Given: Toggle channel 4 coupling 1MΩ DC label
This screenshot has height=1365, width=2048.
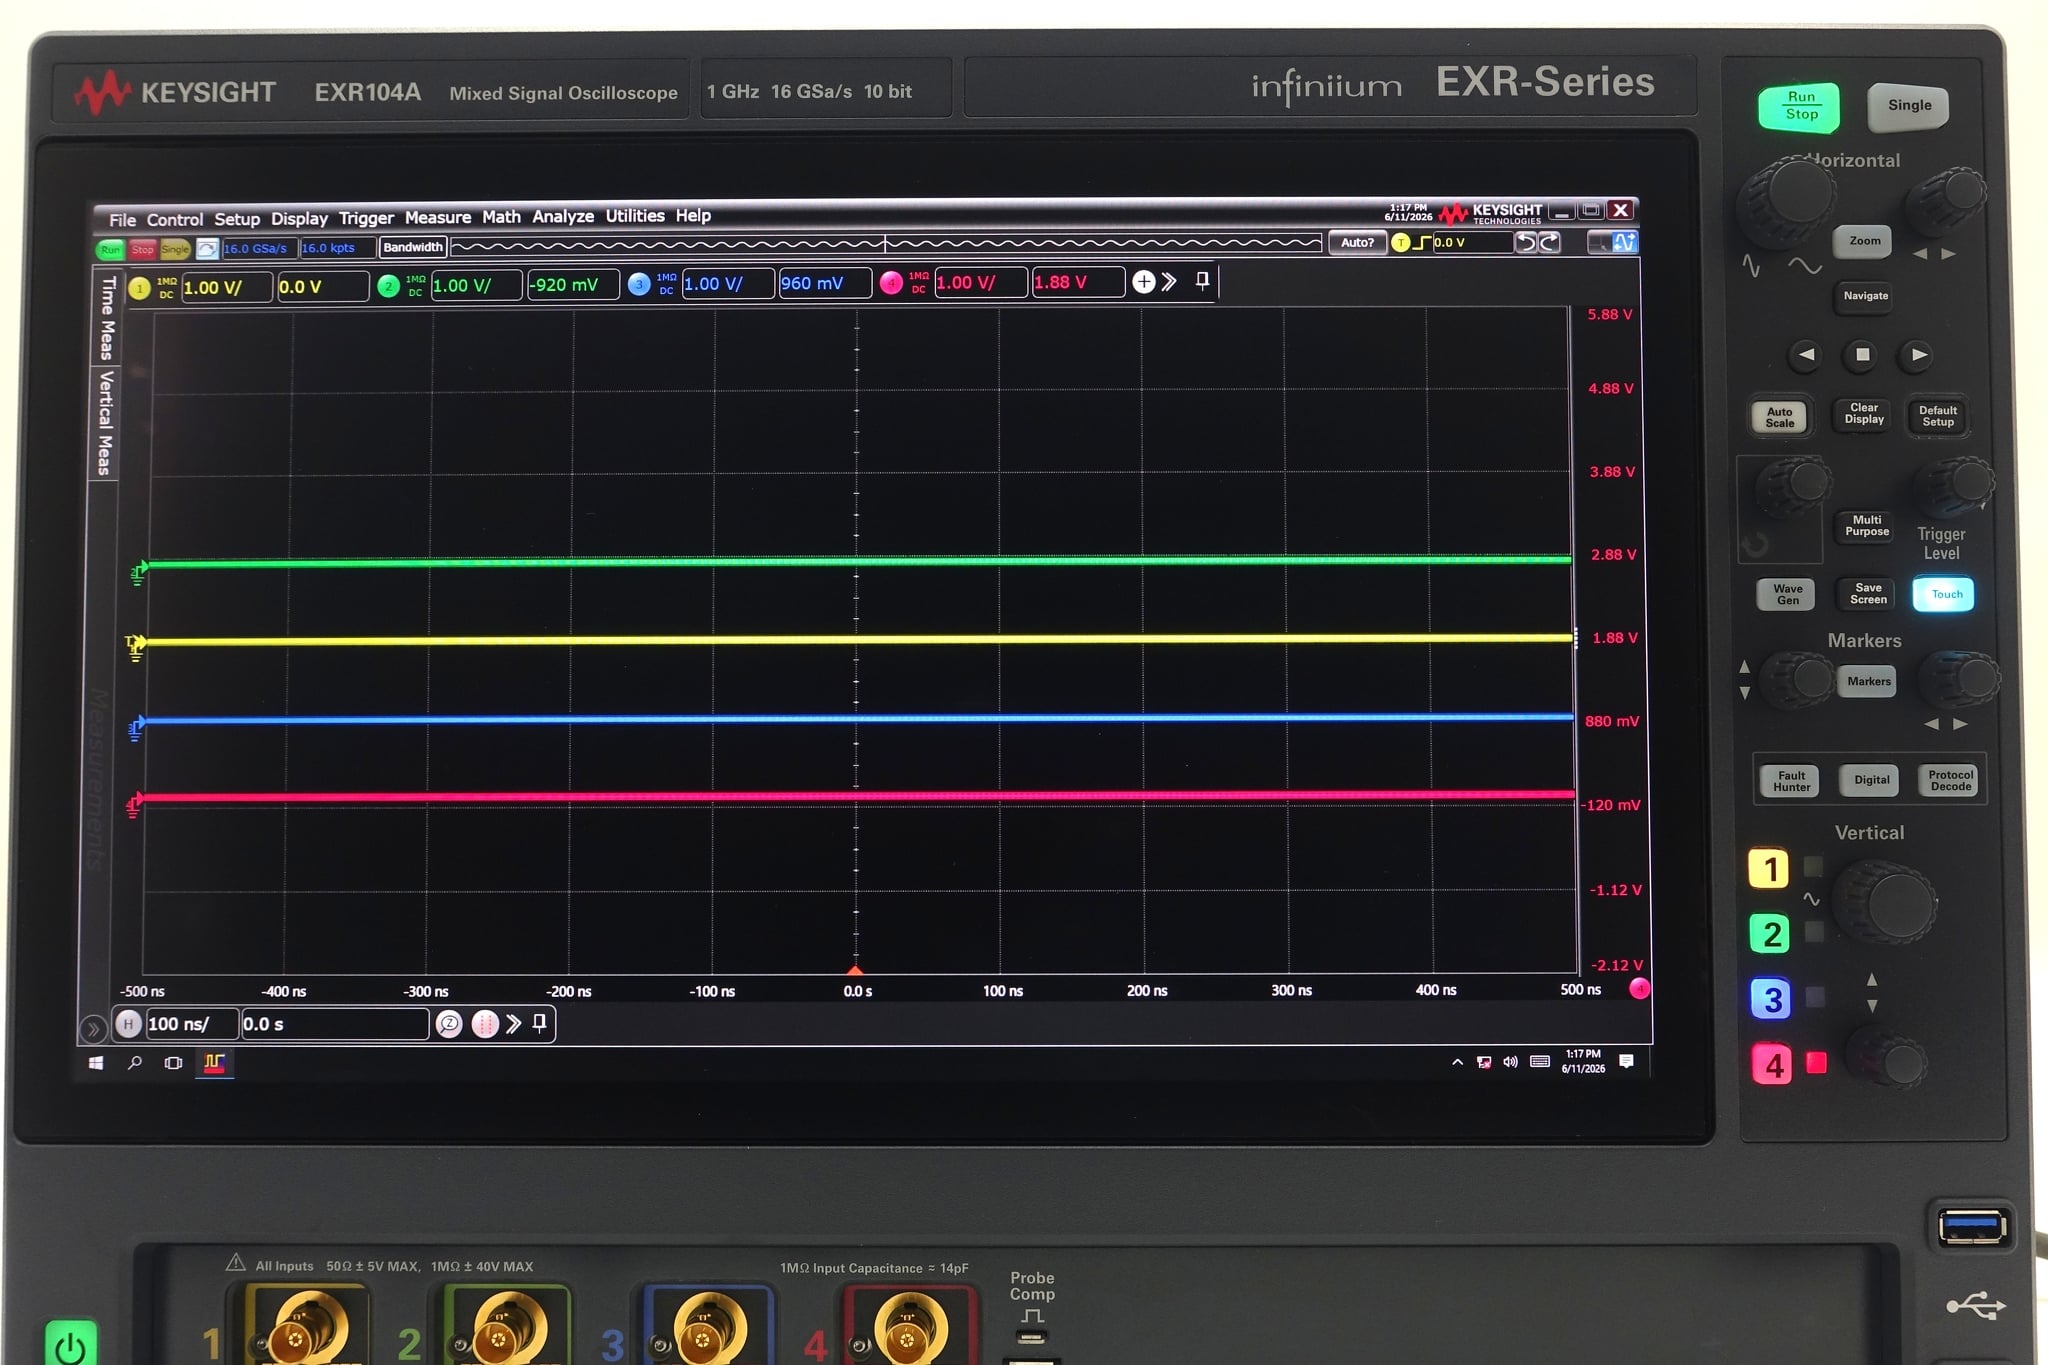Looking at the screenshot, I should (918, 282).
